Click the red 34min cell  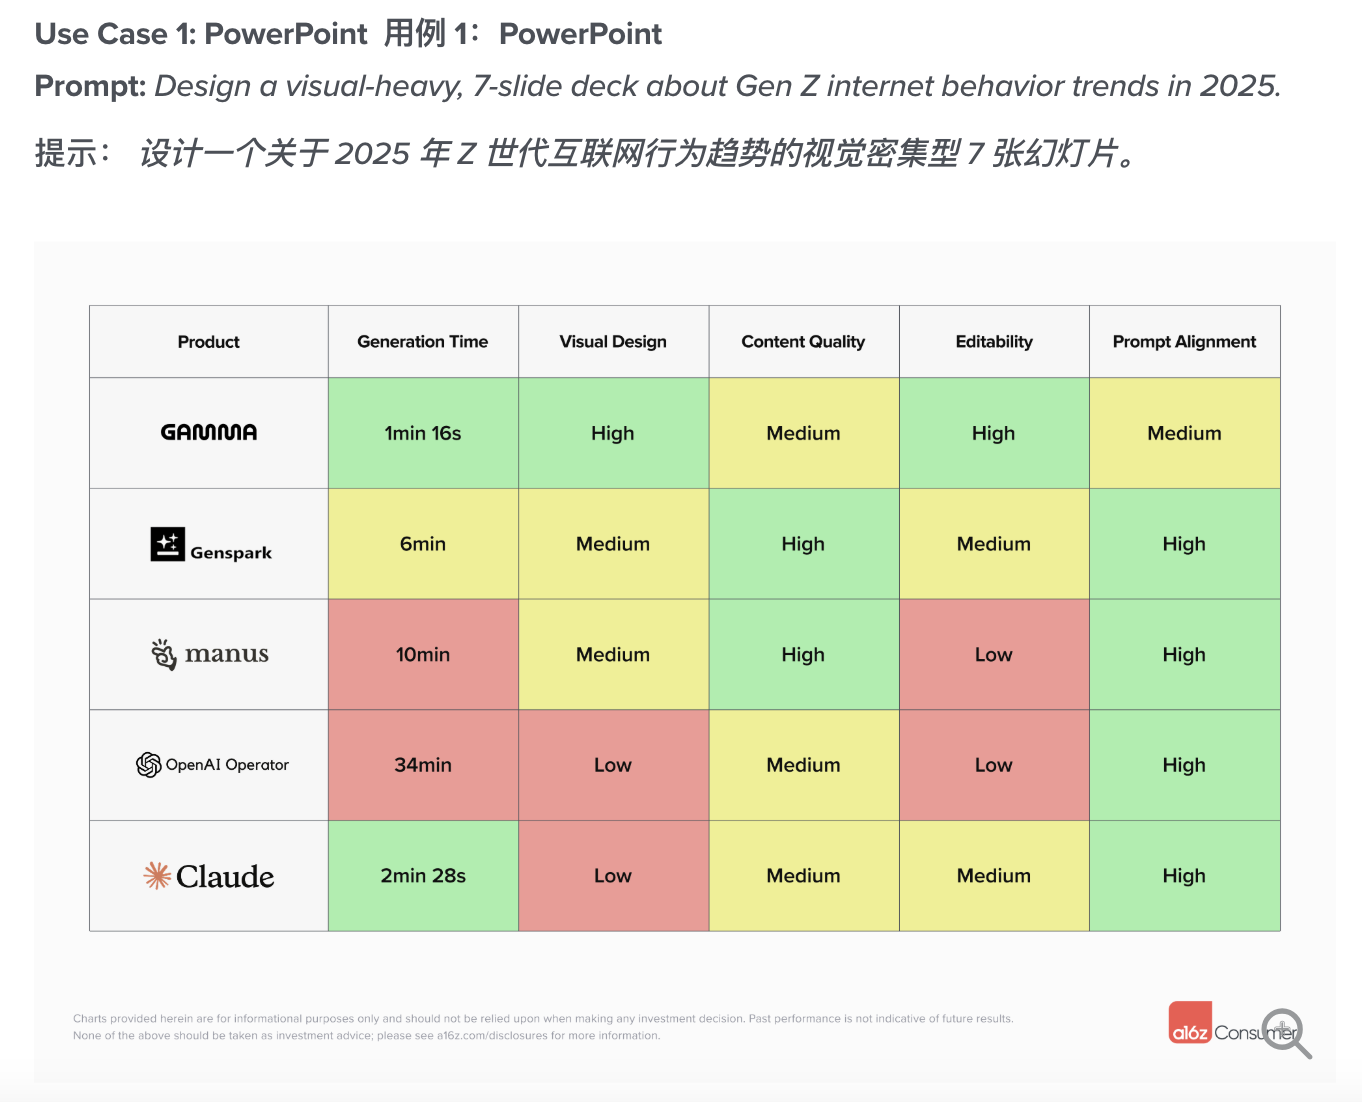click(x=423, y=765)
